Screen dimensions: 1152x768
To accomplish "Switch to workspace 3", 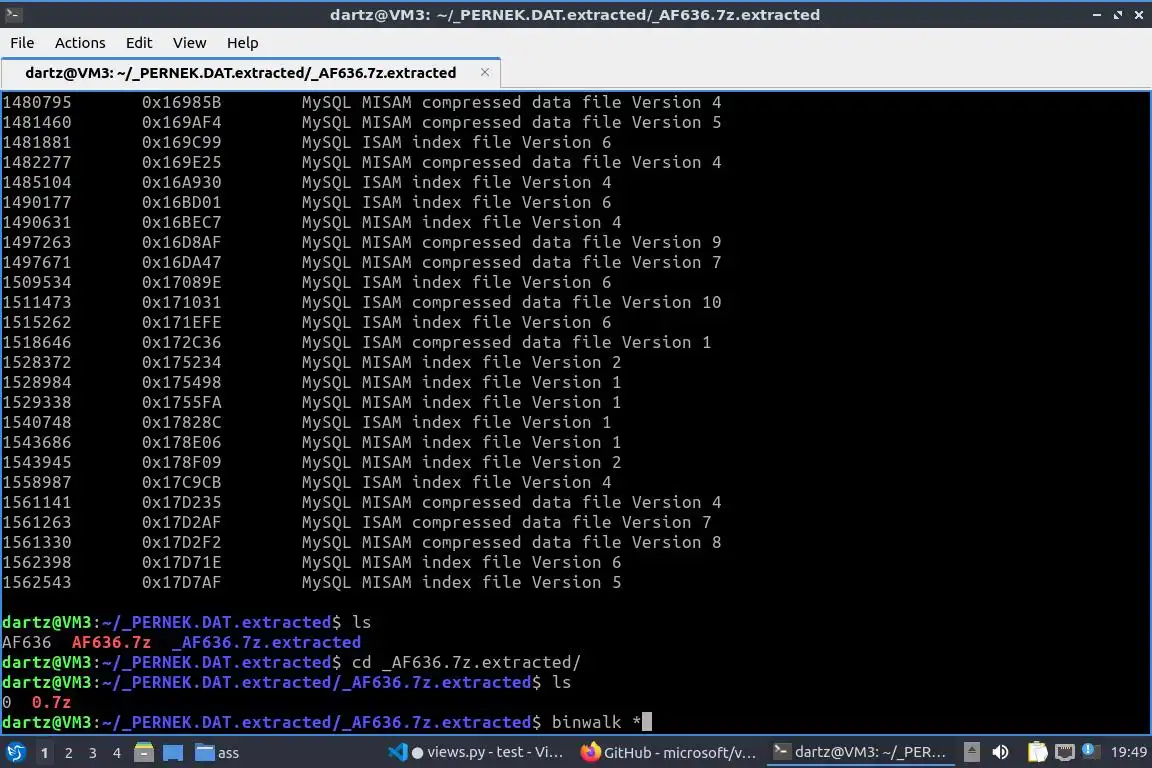I will (x=93, y=753).
